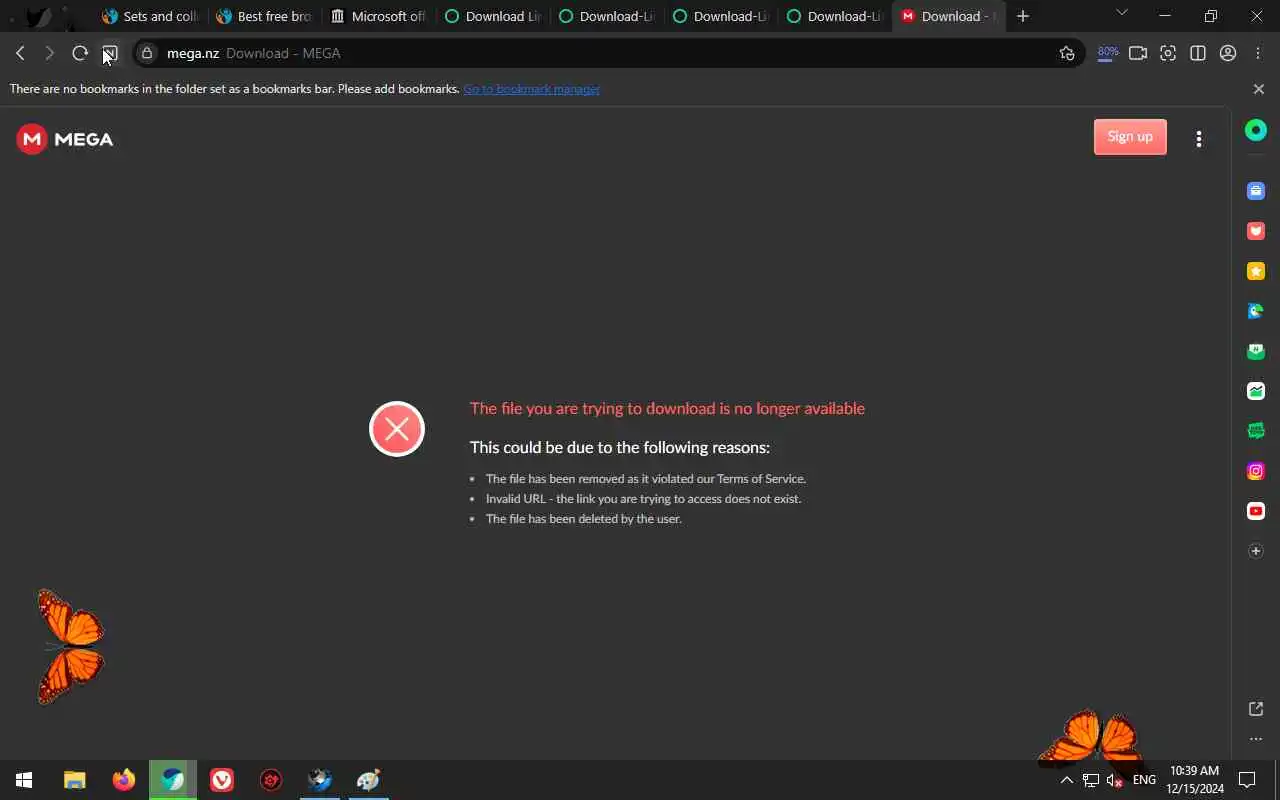
Task: Toggle split view window icon
Action: (1198, 53)
